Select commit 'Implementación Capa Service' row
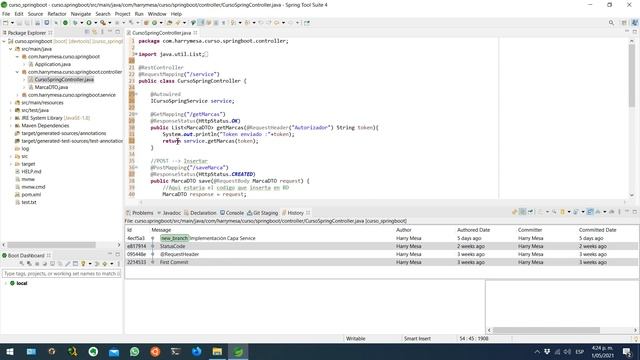 click(x=382, y=238)
